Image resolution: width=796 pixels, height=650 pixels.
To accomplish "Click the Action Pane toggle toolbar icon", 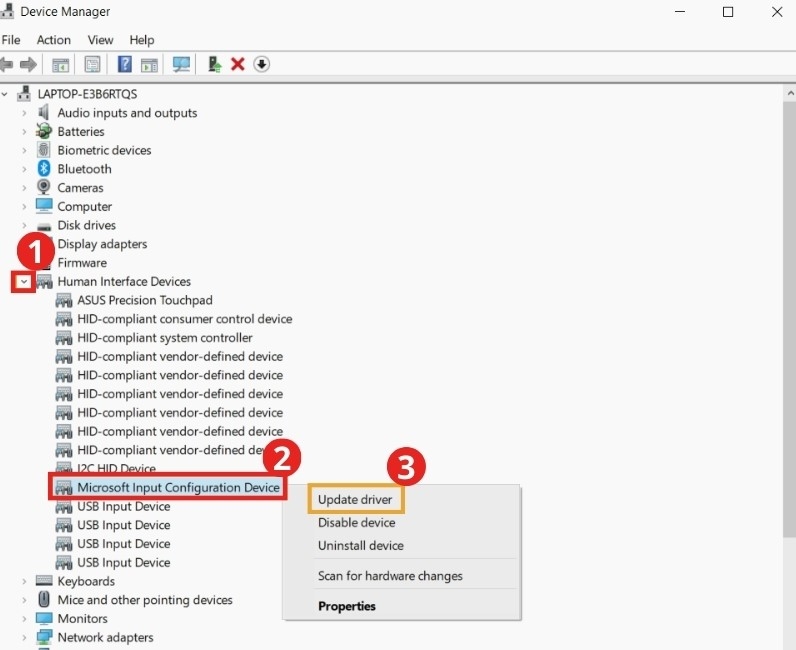I will tap(149, 64).
